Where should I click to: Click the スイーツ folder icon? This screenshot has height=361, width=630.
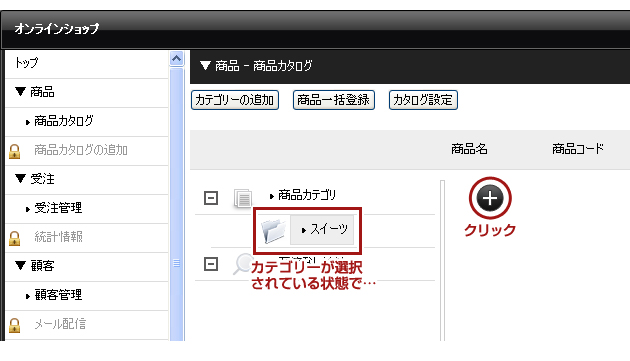pos(273,230)
